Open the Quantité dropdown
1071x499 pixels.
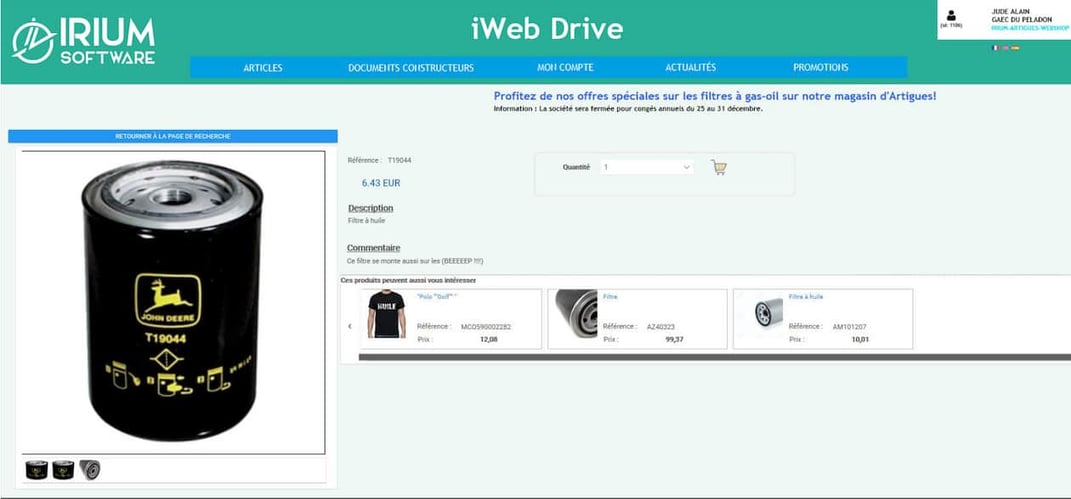647,167
